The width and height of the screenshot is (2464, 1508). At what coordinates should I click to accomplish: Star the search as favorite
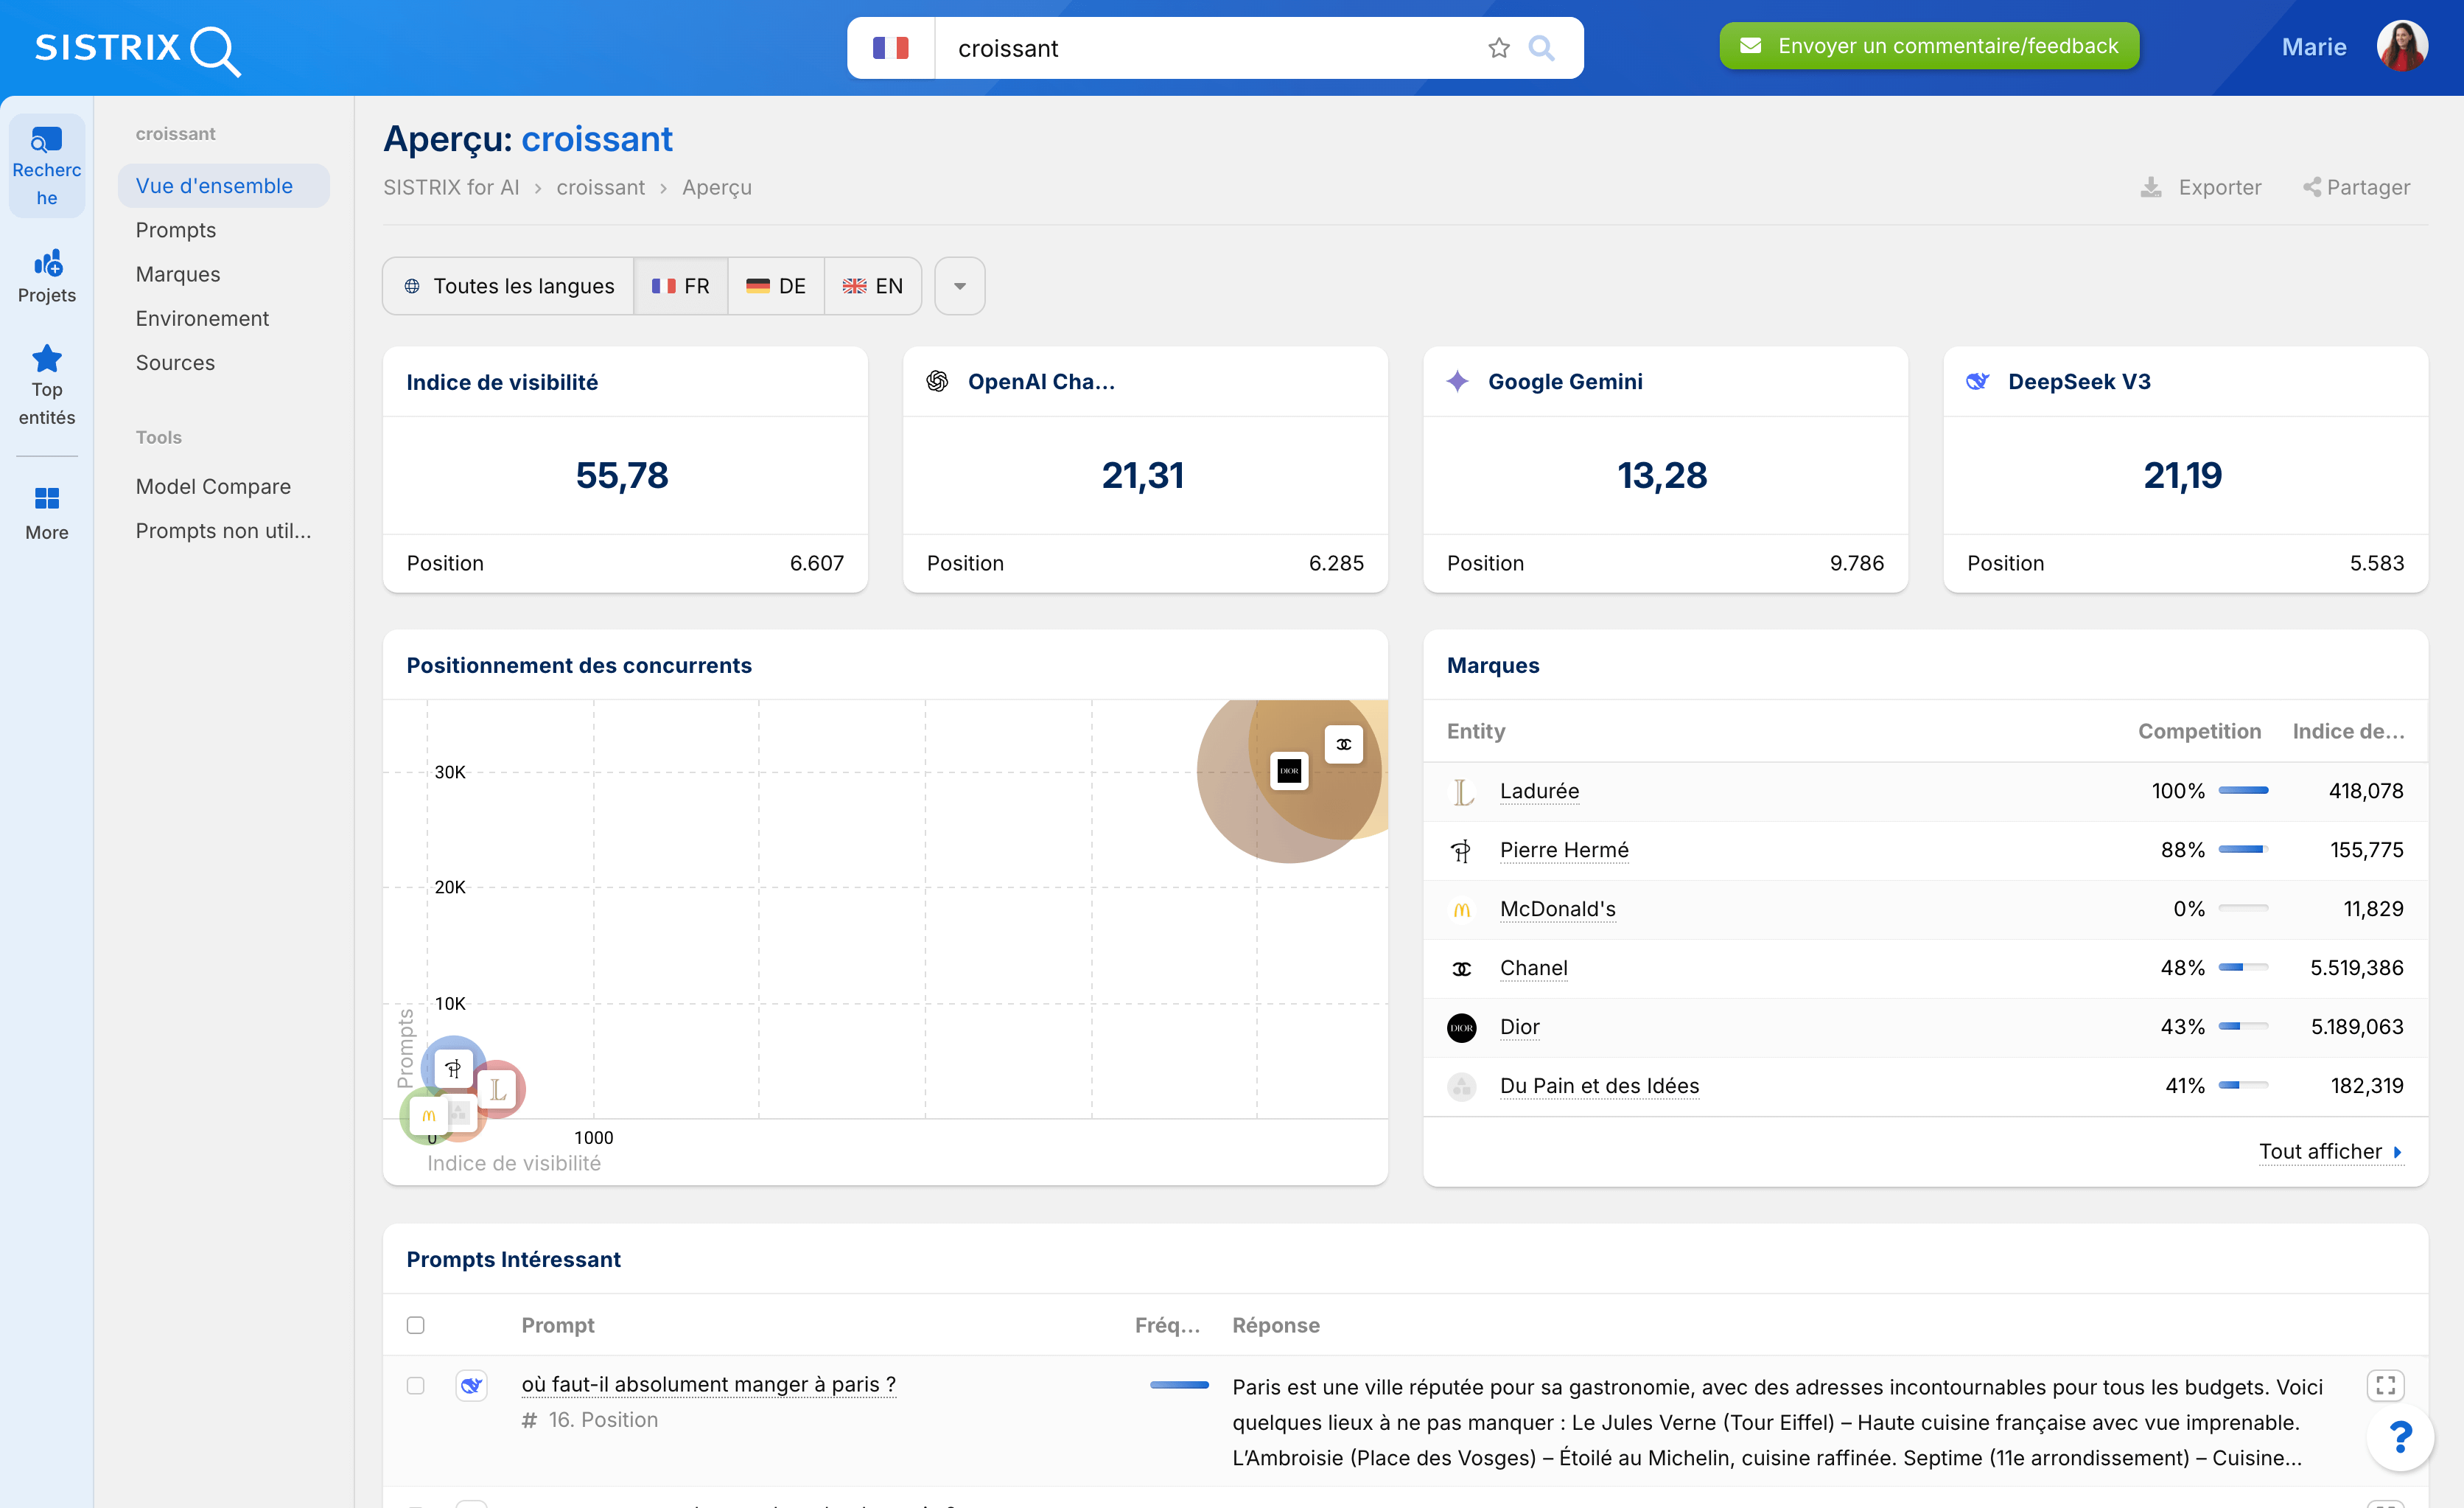1498,48
